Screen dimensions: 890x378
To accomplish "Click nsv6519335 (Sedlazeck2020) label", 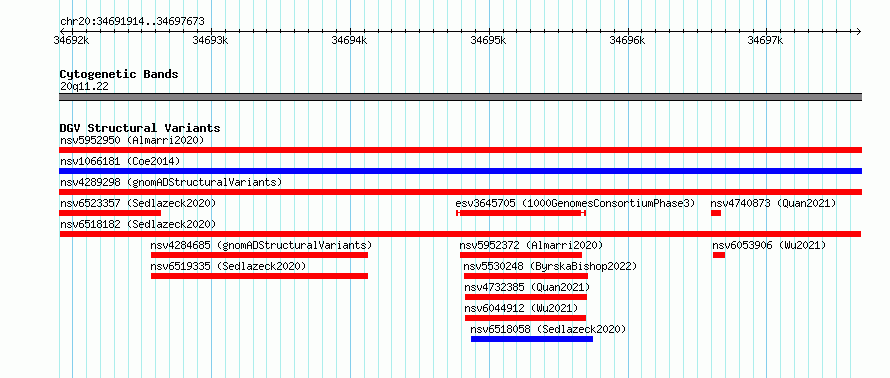I will 228,266.
